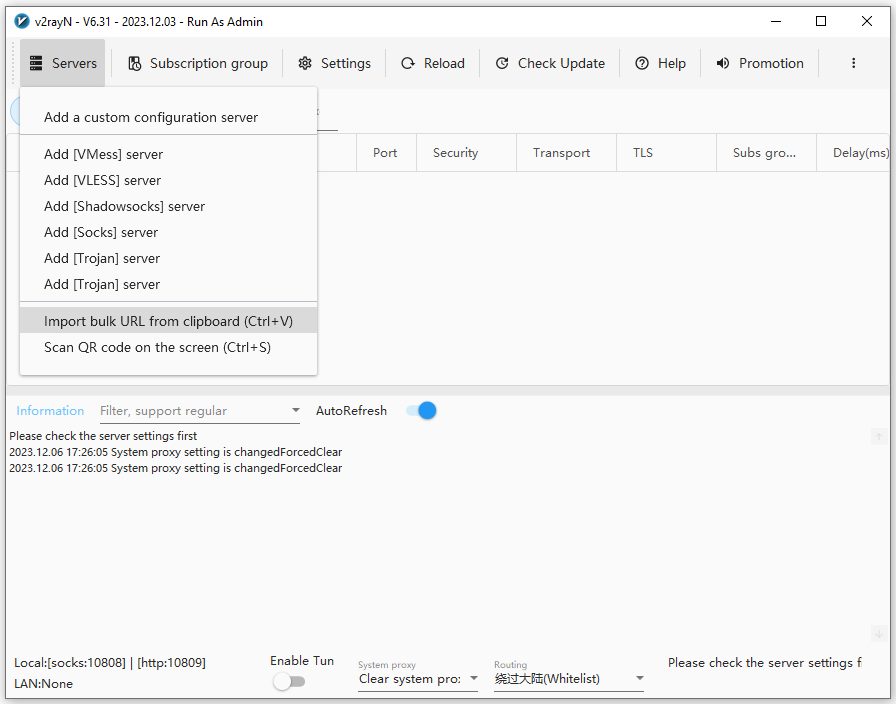The image size is (896, 704).
Task: Choose Add [Shadowsocks] server
Action: pyautogui.click(x=124, y=206)
